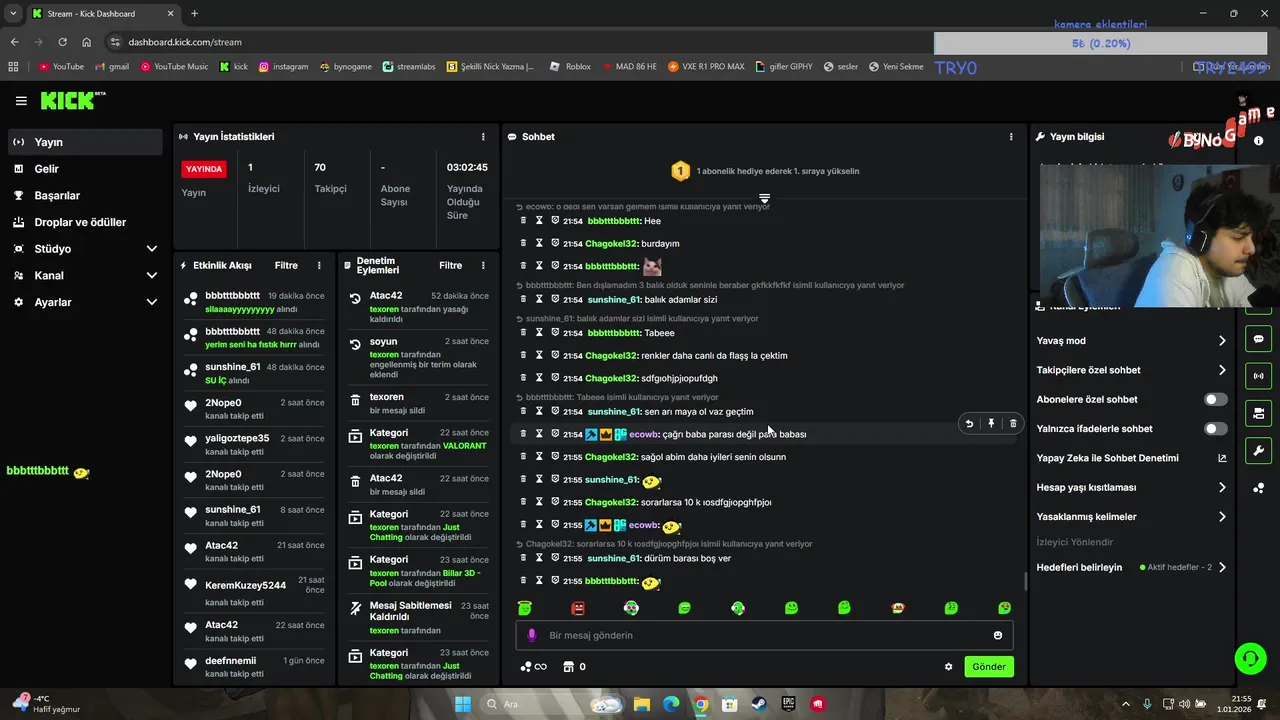This screenshot has width=1280, height=720.
Task: Collapse the gift leaderboard banner handle
Action: (x=764, y=198)
